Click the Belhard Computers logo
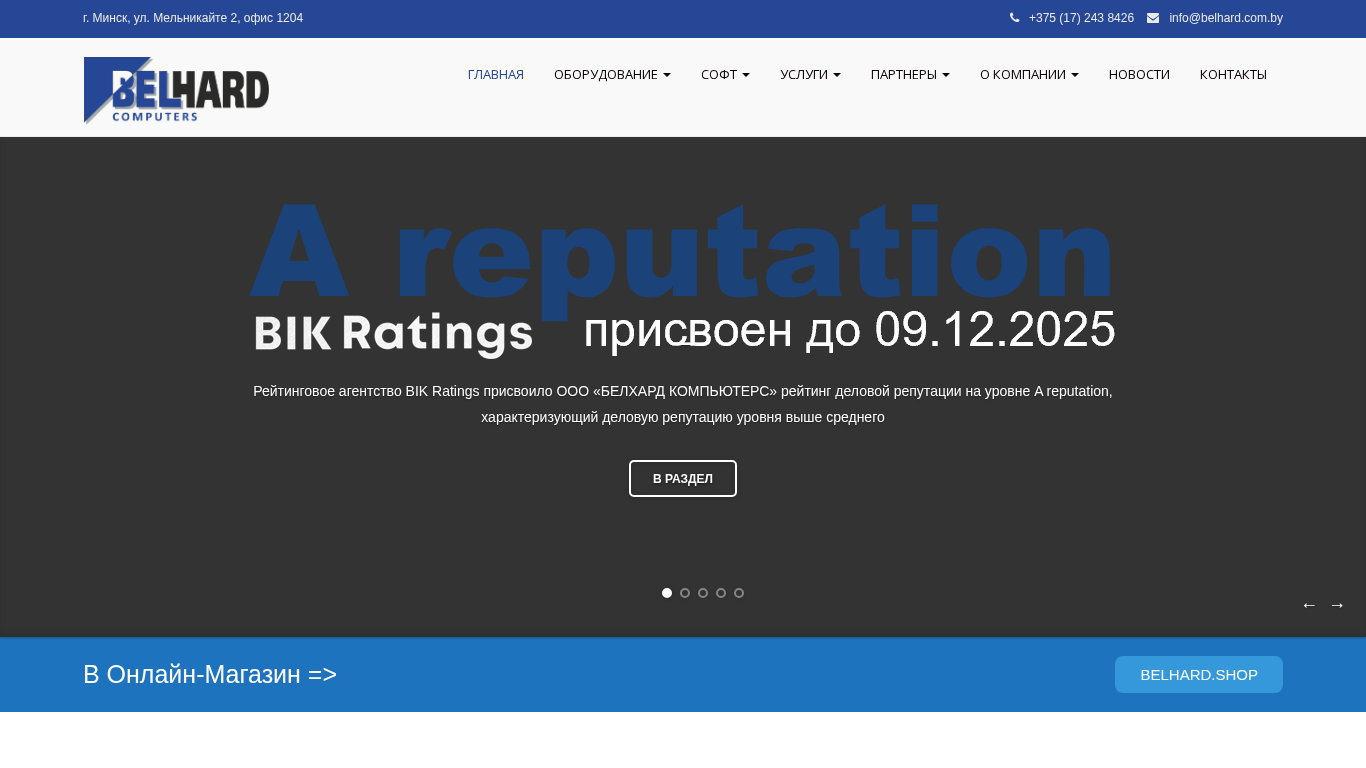 click(176, 90)
